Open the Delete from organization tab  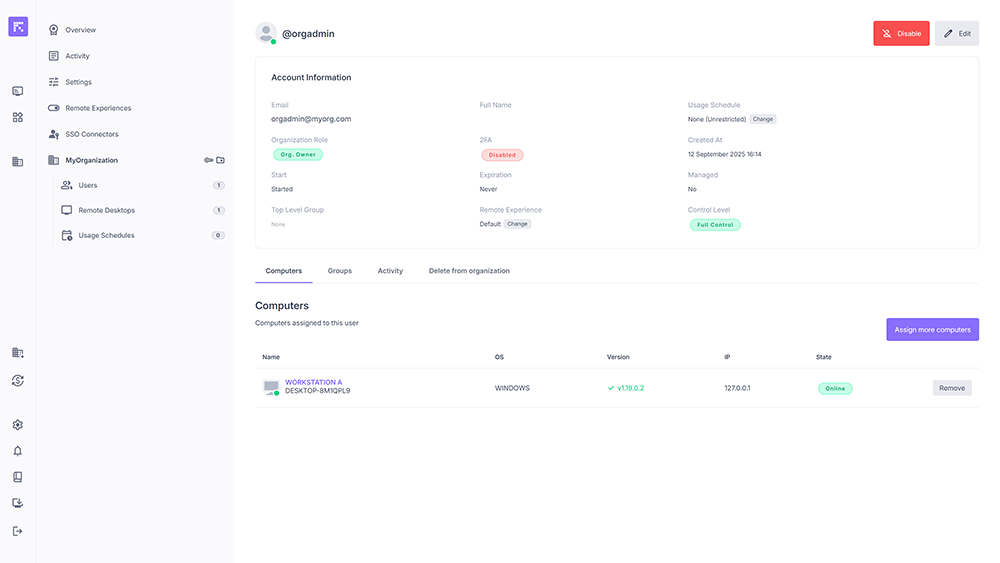click(x=469, y=271)
